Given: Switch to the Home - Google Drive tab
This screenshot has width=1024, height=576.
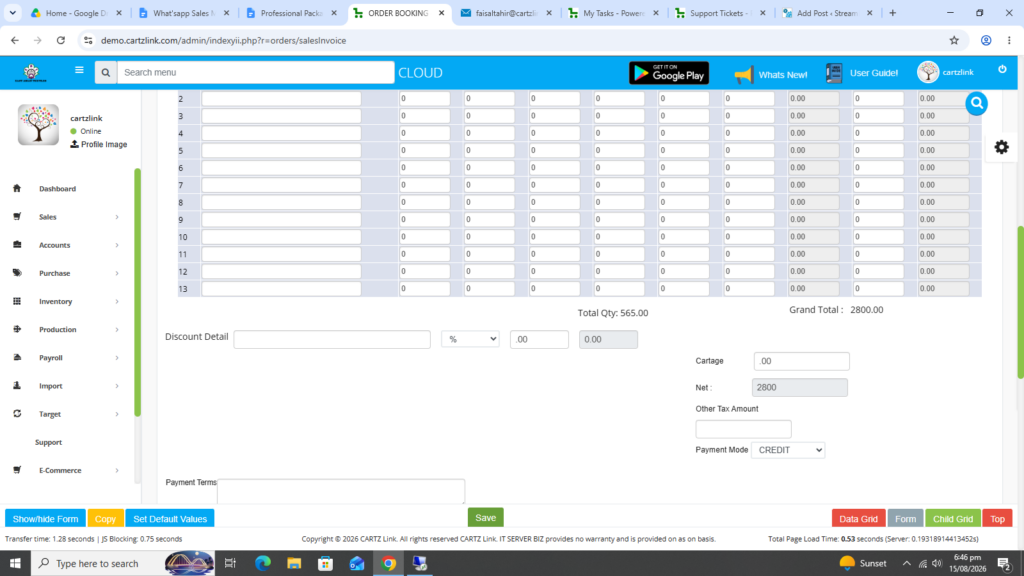Looking at the screenshot, I should click(76, 13).
